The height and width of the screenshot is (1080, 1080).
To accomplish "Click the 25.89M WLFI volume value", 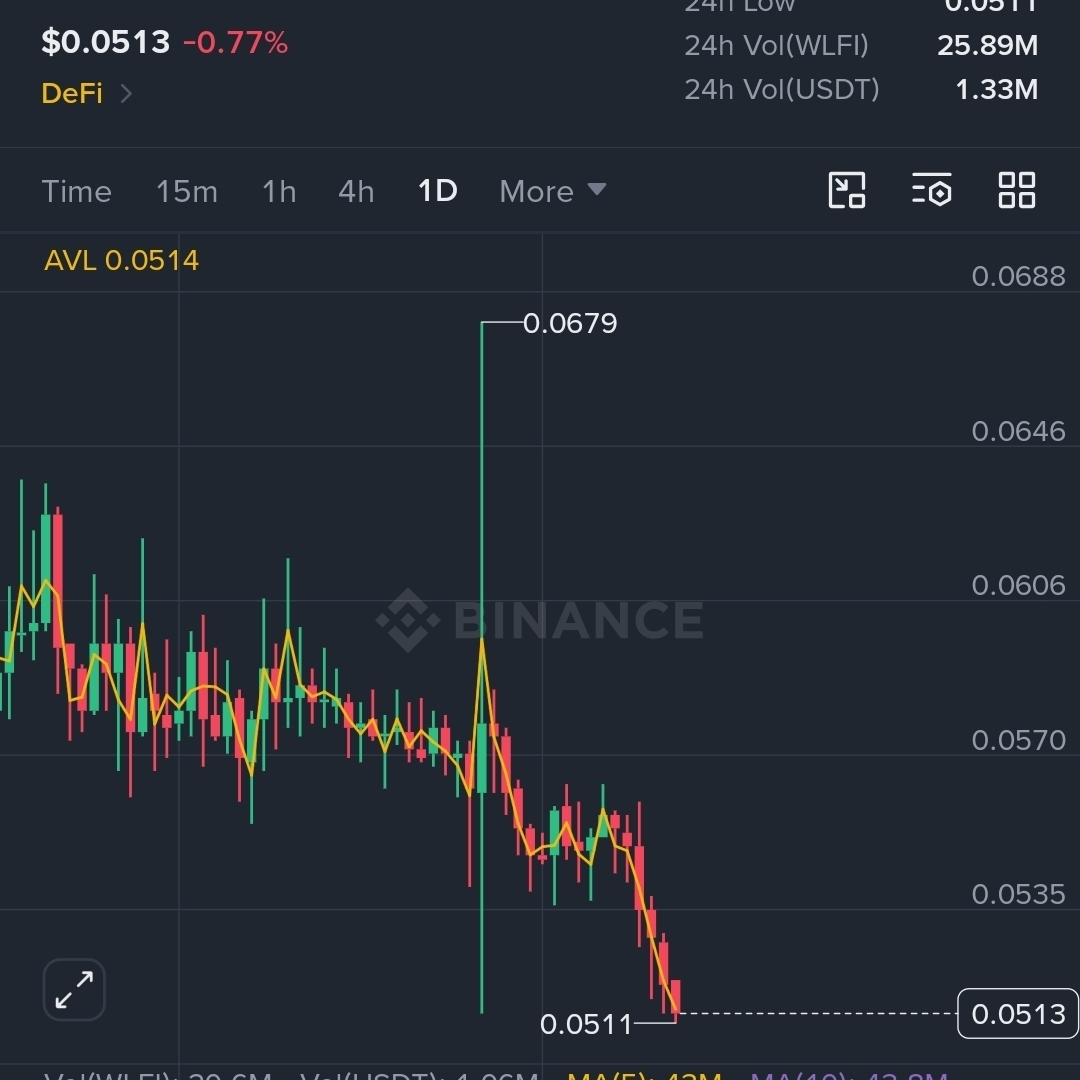I will click(987, 45).
